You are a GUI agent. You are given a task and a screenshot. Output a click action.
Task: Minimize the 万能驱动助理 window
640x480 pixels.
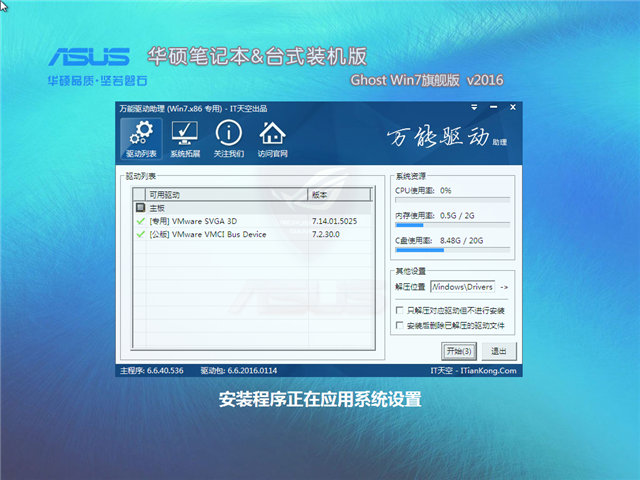[x=495, y=107]
